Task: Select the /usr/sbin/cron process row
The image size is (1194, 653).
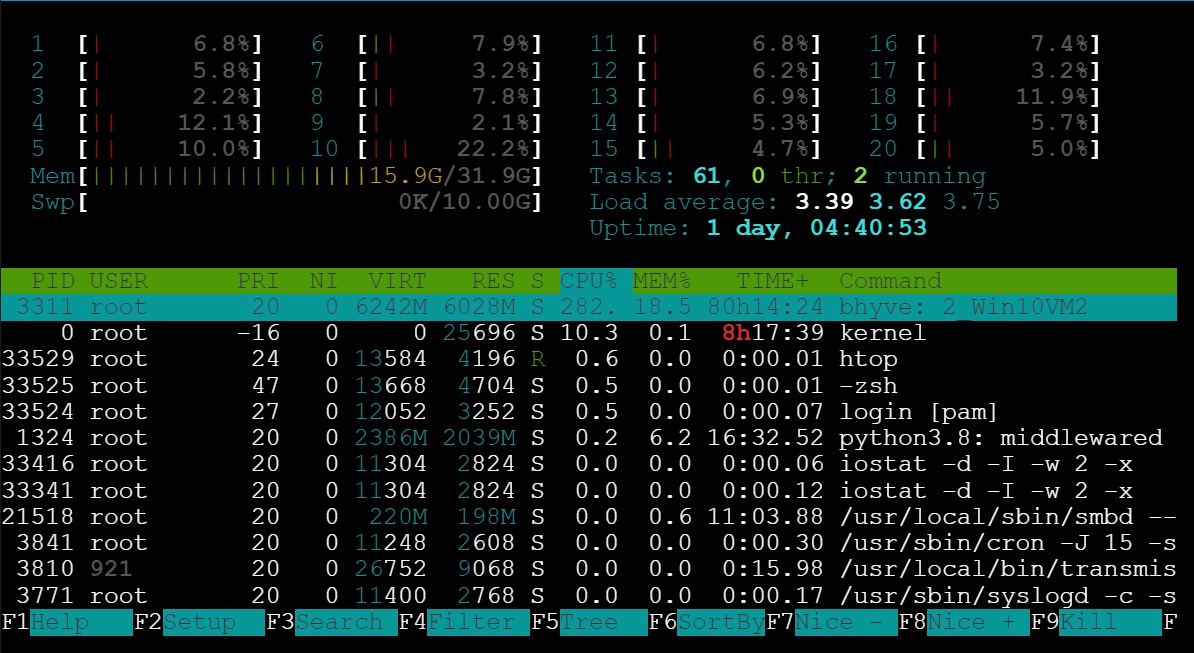Action: tap(589, 543)
